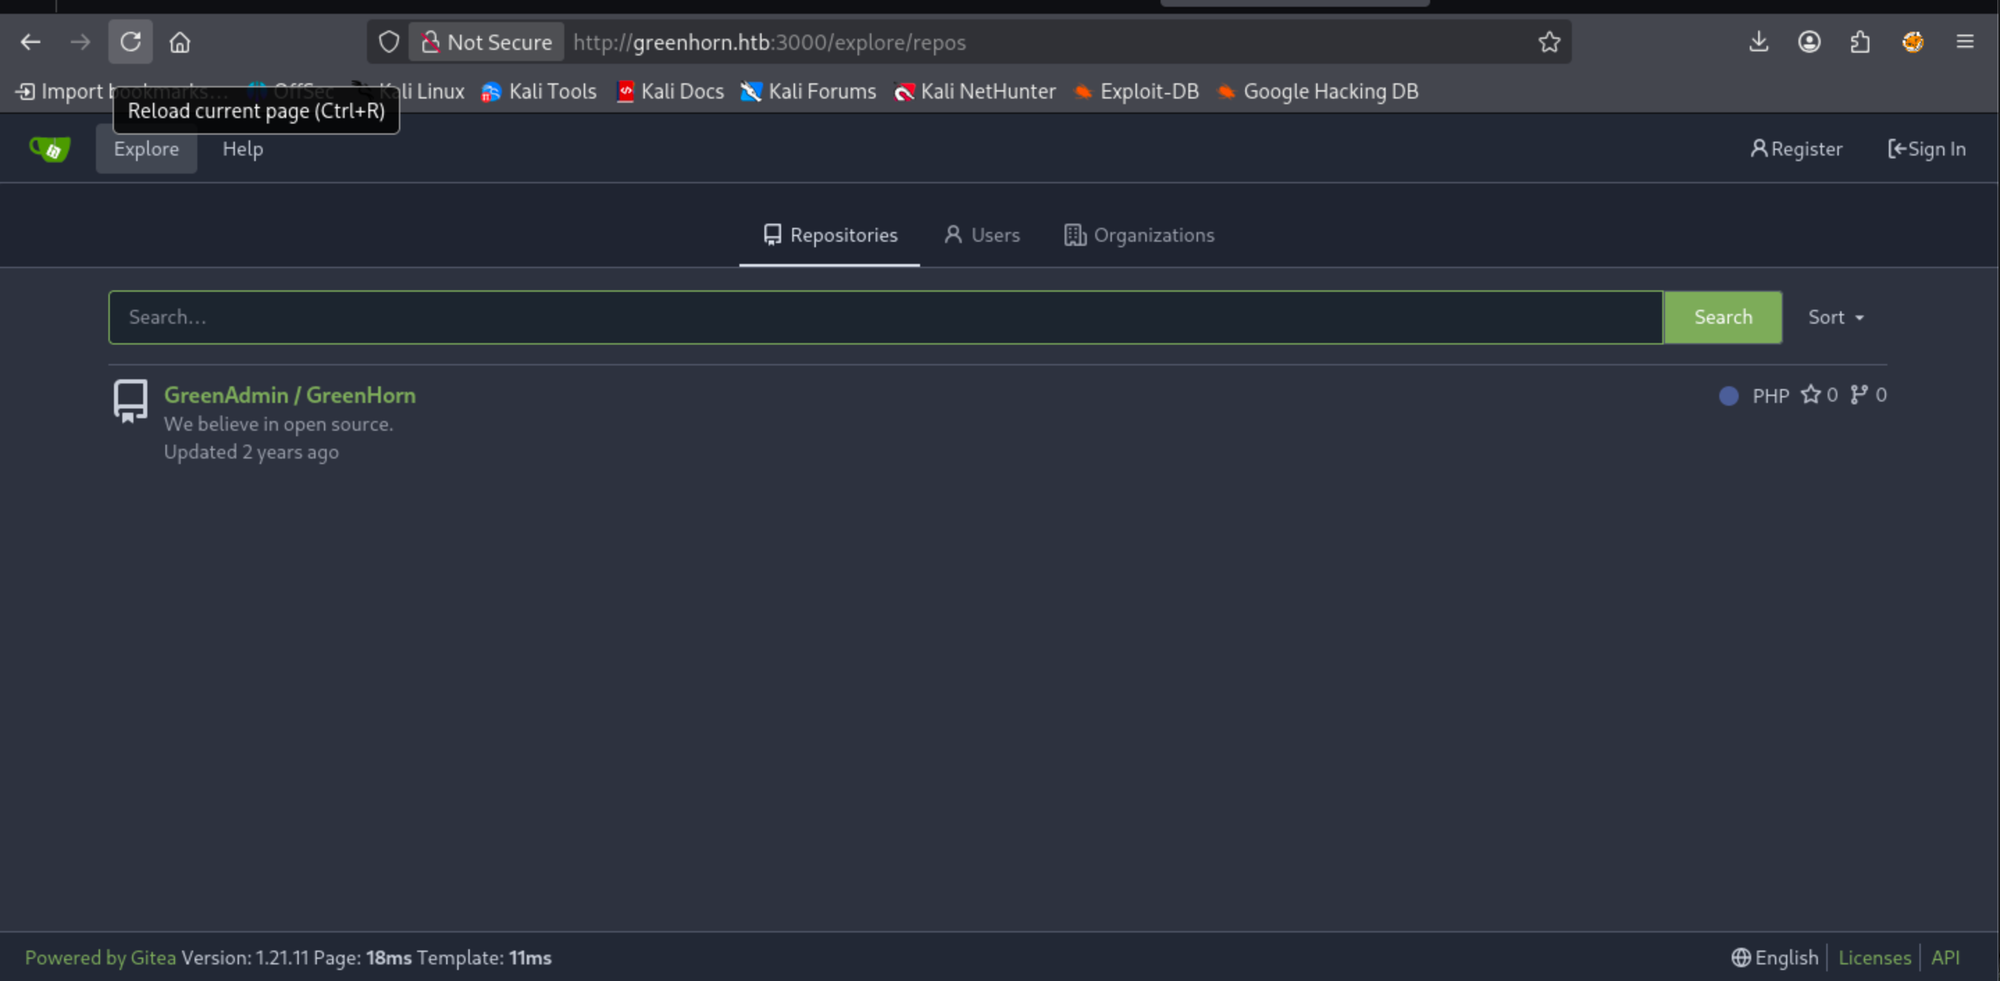Switch to the Users tab
The height and width of the screenshot is (981, 2000).
982,235
